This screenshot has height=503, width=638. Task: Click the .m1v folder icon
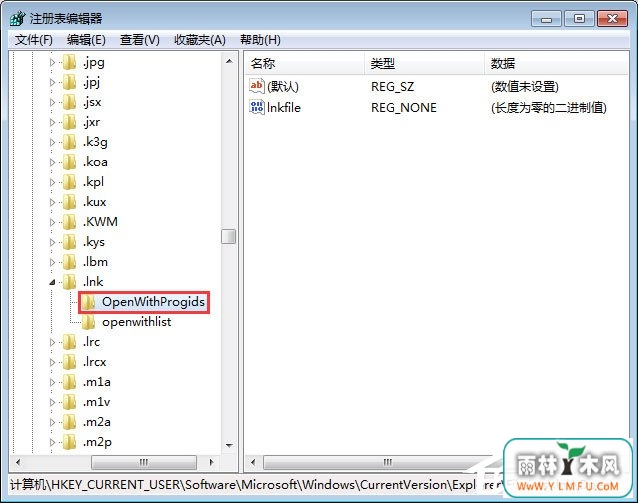click(x=69, y=402)
